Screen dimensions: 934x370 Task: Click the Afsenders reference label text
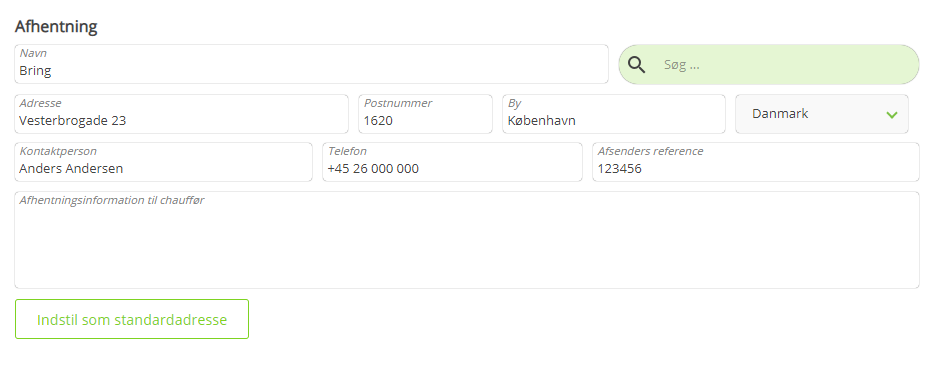(x=650, y=151)
